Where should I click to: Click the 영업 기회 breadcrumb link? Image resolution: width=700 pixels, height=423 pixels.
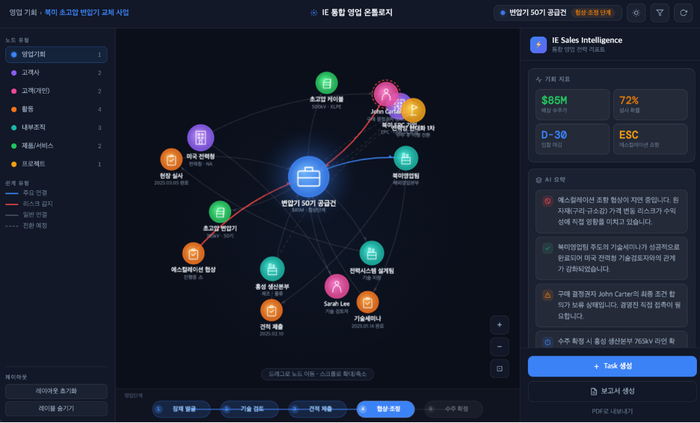click(x=22, y=13)
